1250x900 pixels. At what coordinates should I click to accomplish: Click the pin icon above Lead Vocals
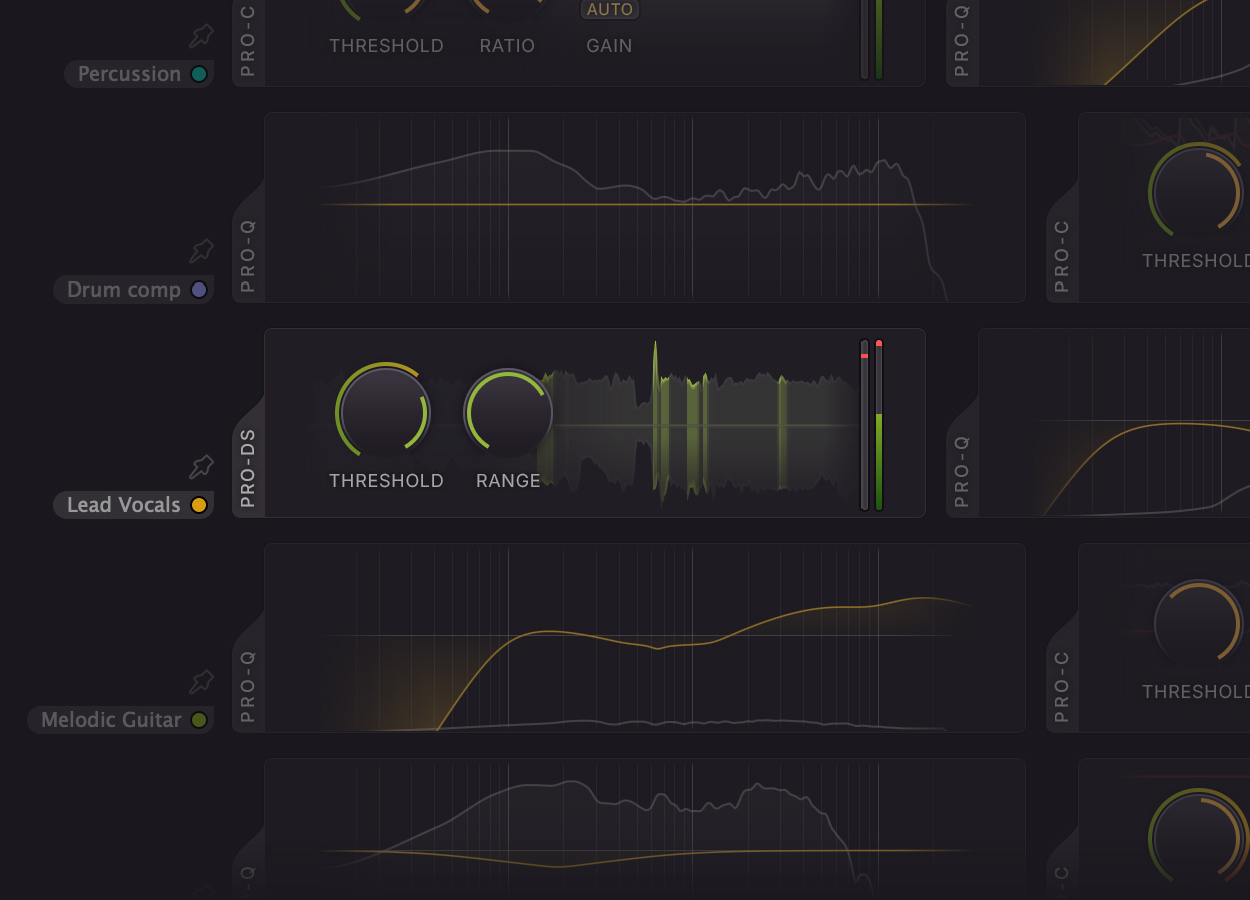click(x=202, y=467)
